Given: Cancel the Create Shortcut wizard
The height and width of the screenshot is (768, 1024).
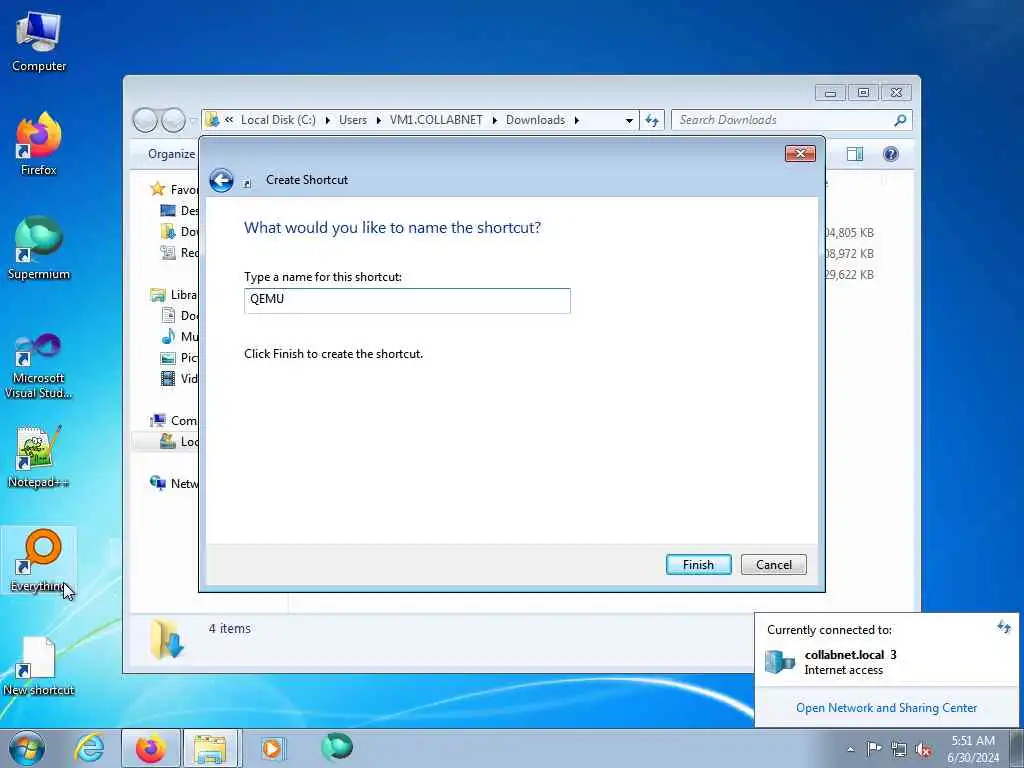Looking at the screenshot, I should pos(774,565).
